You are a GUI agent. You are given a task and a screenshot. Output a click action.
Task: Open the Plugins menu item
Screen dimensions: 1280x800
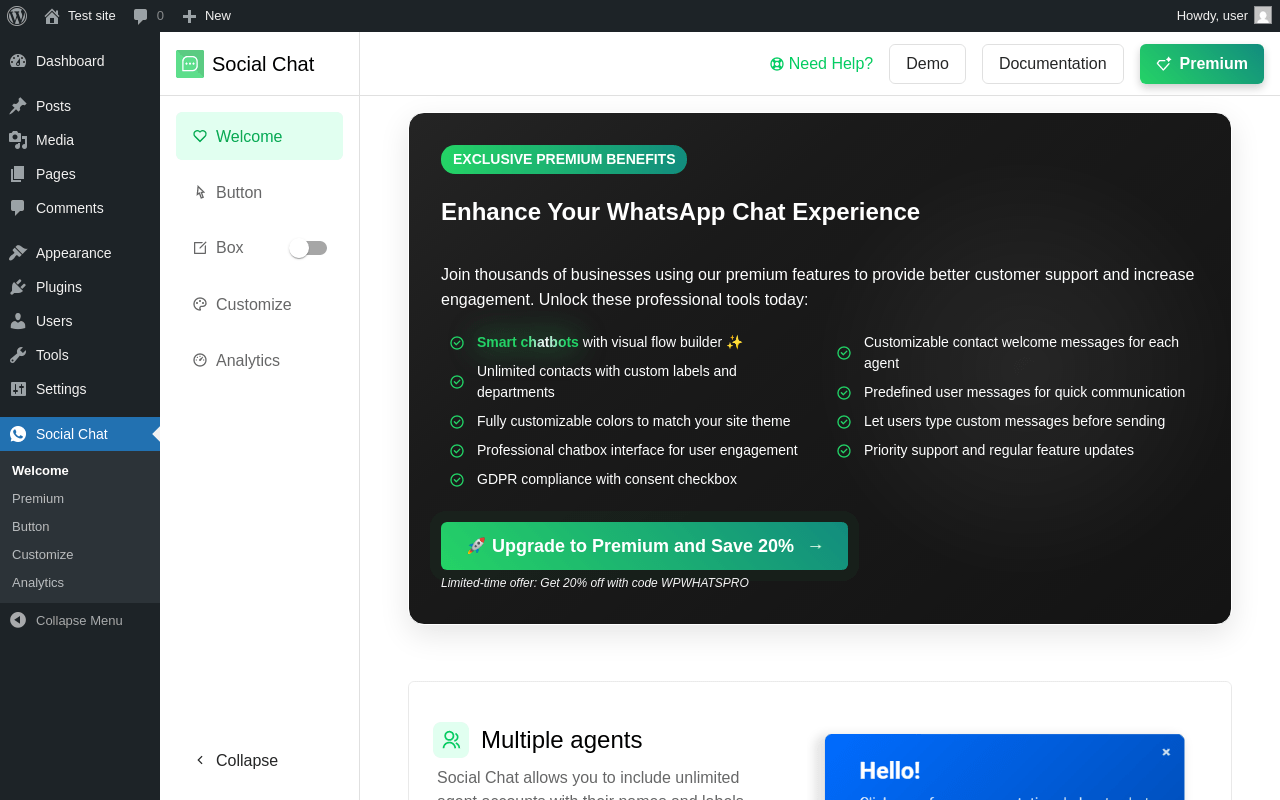pos(59,287)
